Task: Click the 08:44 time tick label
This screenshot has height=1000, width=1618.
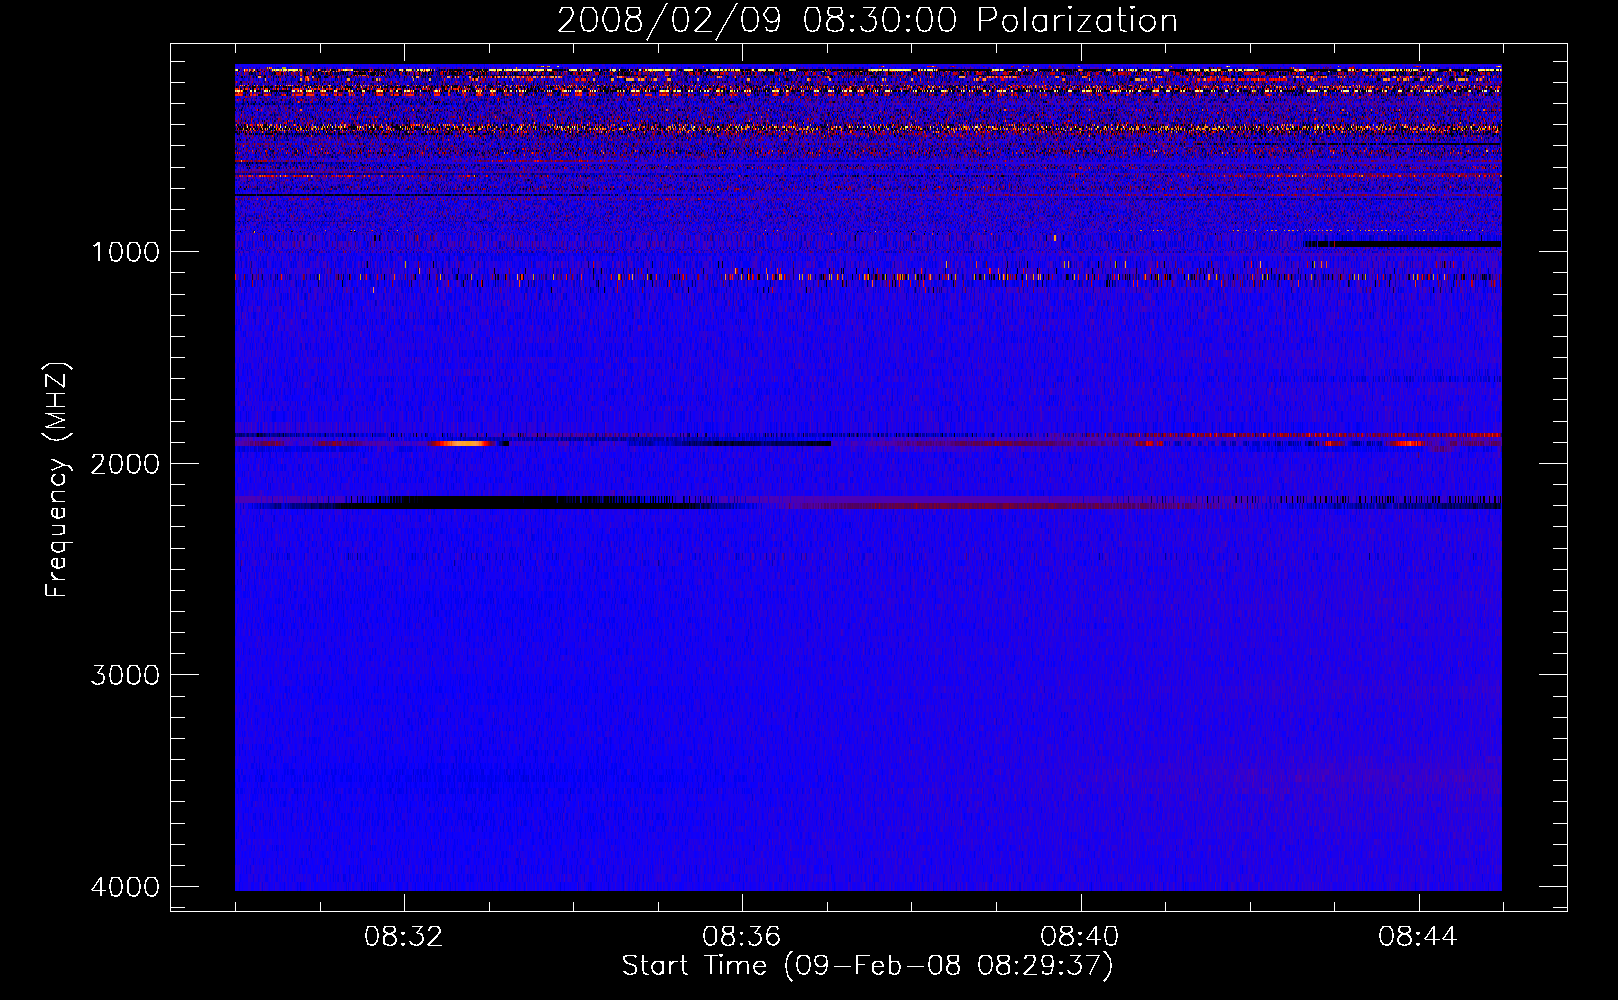Action: point(1417,937)
